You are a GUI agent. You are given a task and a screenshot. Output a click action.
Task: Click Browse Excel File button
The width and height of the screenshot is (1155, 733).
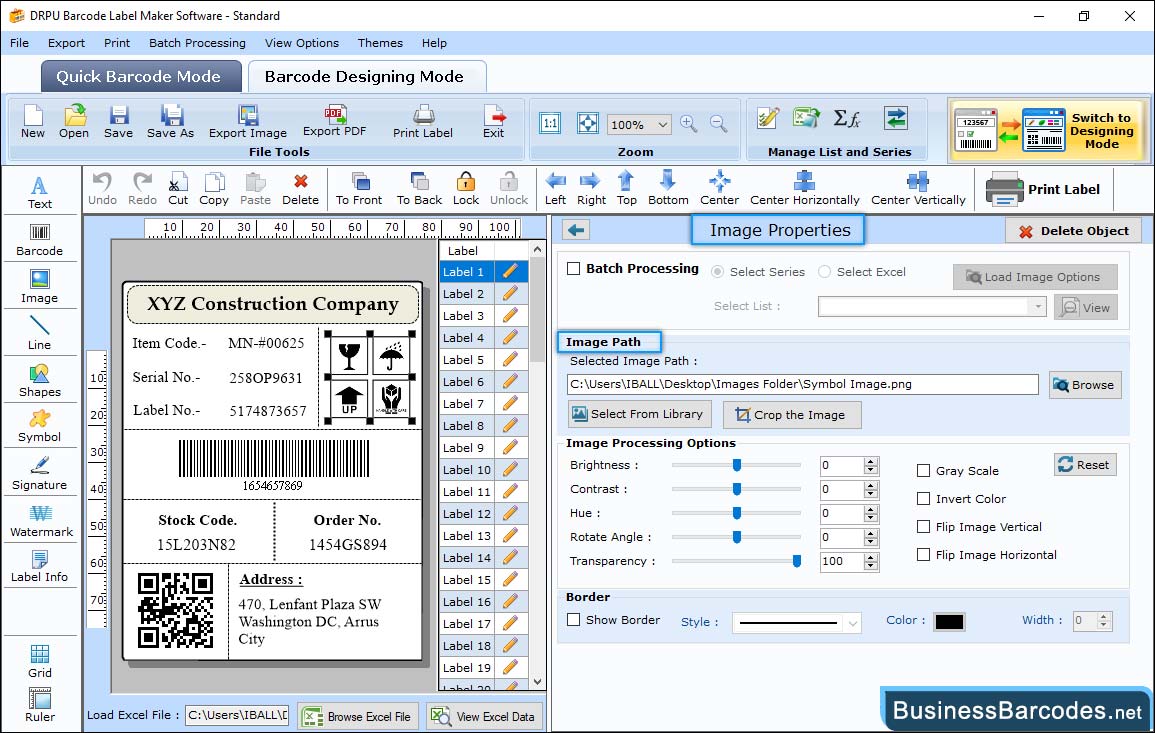358,716
